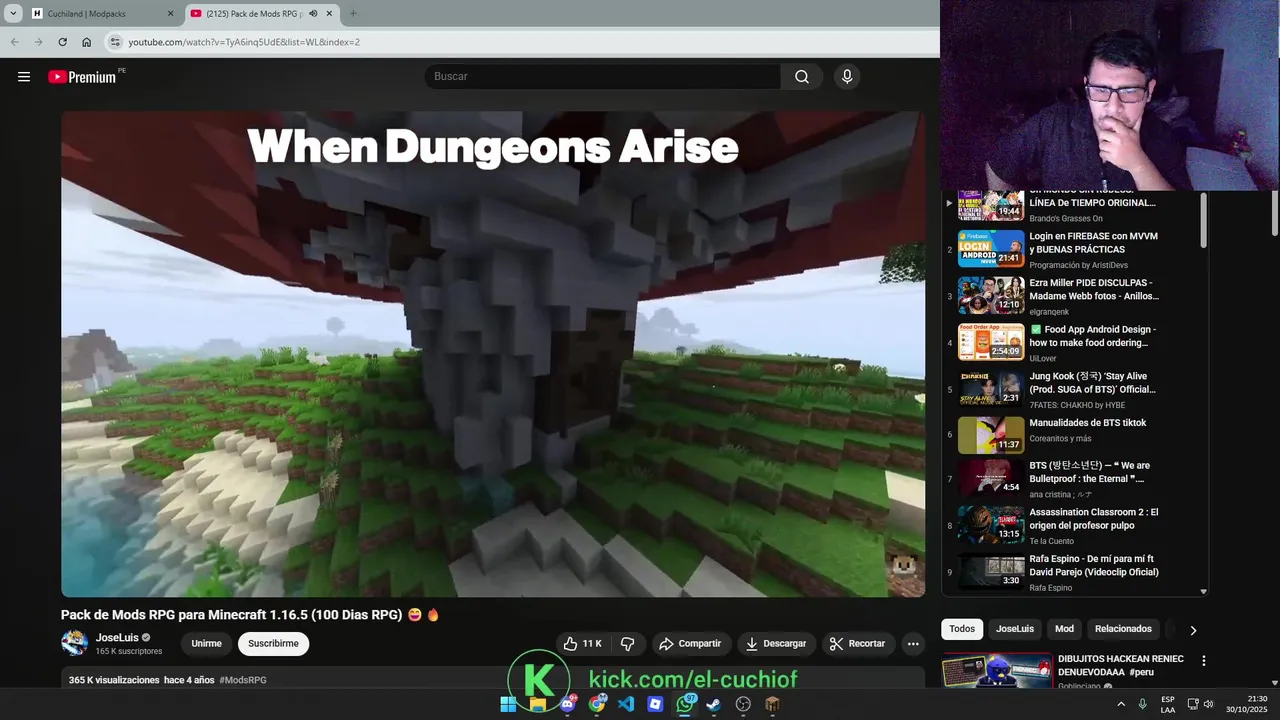Start voice search with microphone icon
1280x720 pixels.
[x=847, y=77]
